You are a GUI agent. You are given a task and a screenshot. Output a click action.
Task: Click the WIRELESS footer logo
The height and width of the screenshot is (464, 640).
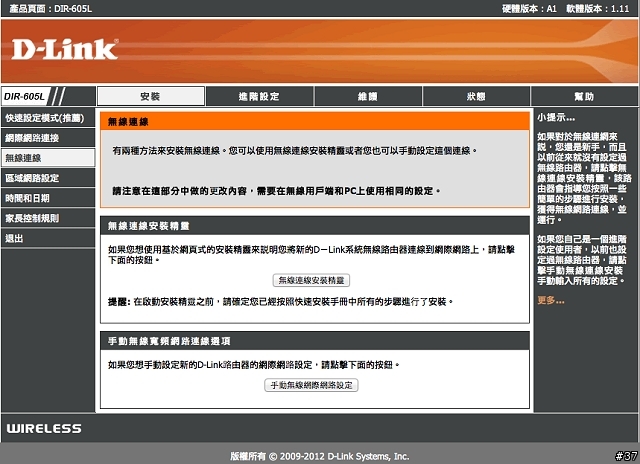click(x=44, y=428)
